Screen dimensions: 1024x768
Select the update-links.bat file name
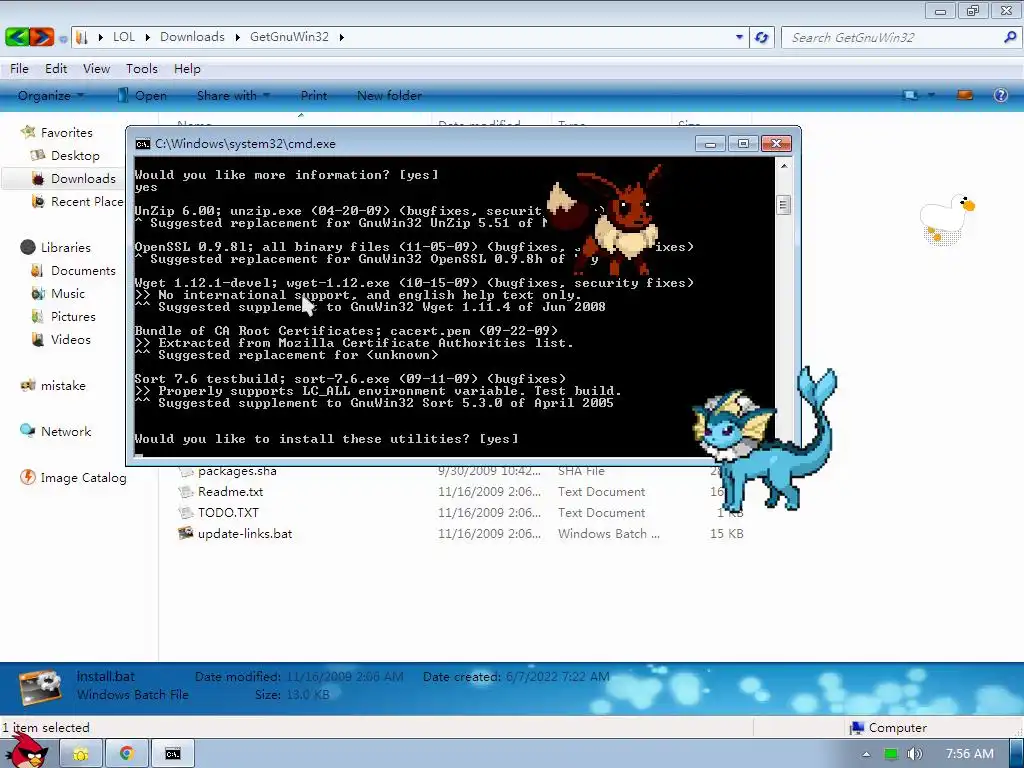(x=245, y=534)
